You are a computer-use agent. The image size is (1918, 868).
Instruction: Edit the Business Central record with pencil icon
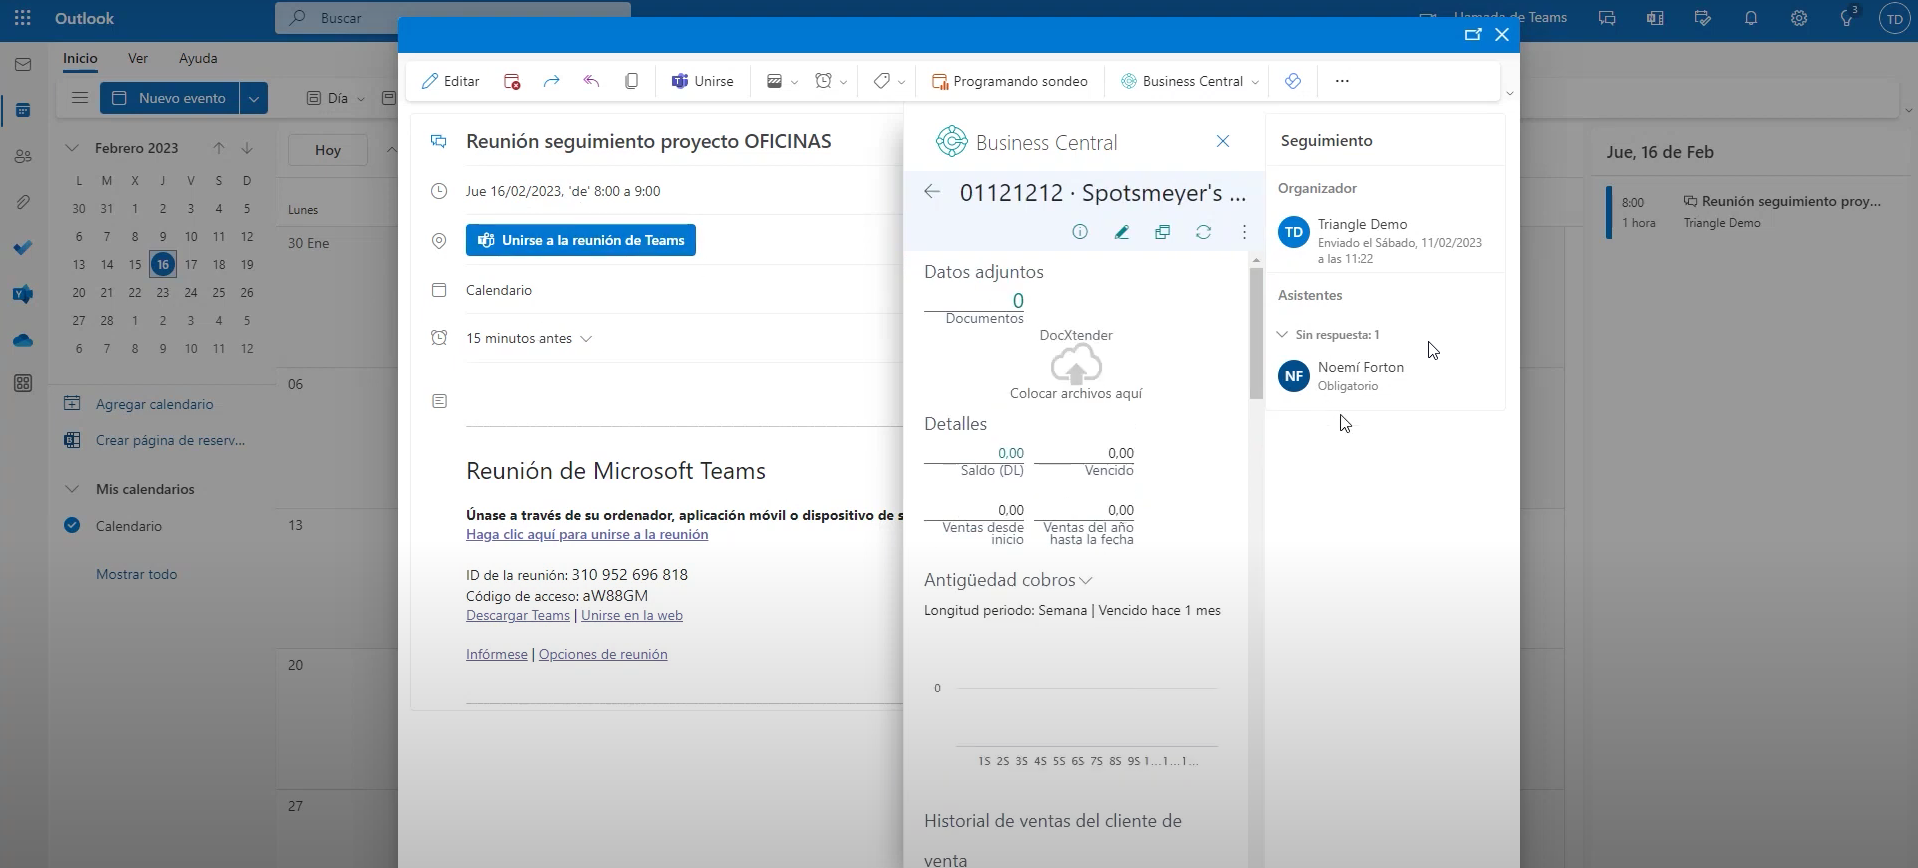click(x=1121, y=232)
